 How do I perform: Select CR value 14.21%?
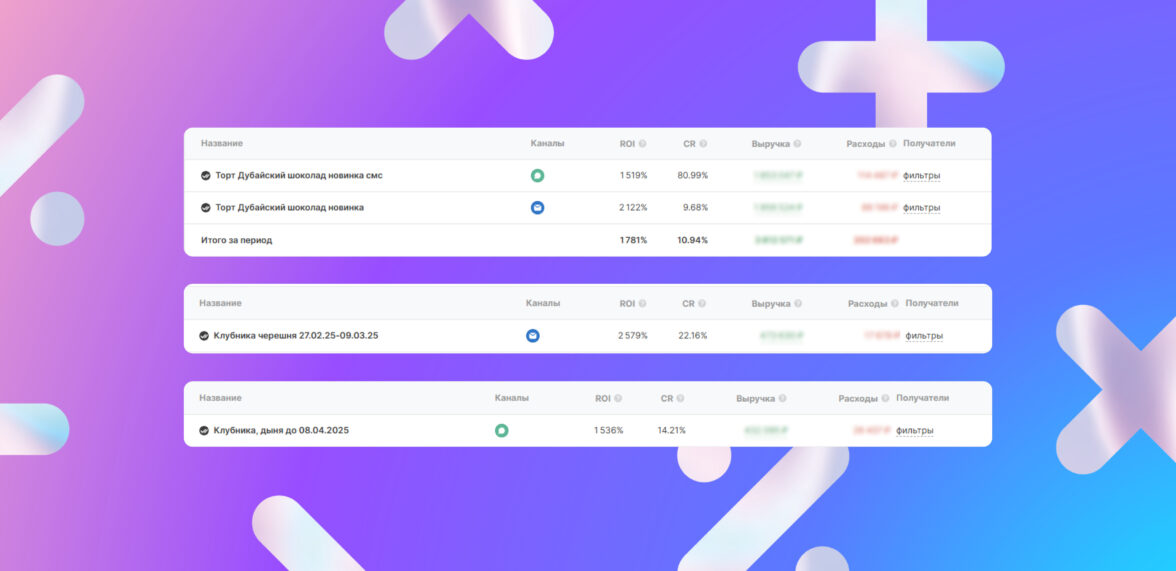coord(671,431)
